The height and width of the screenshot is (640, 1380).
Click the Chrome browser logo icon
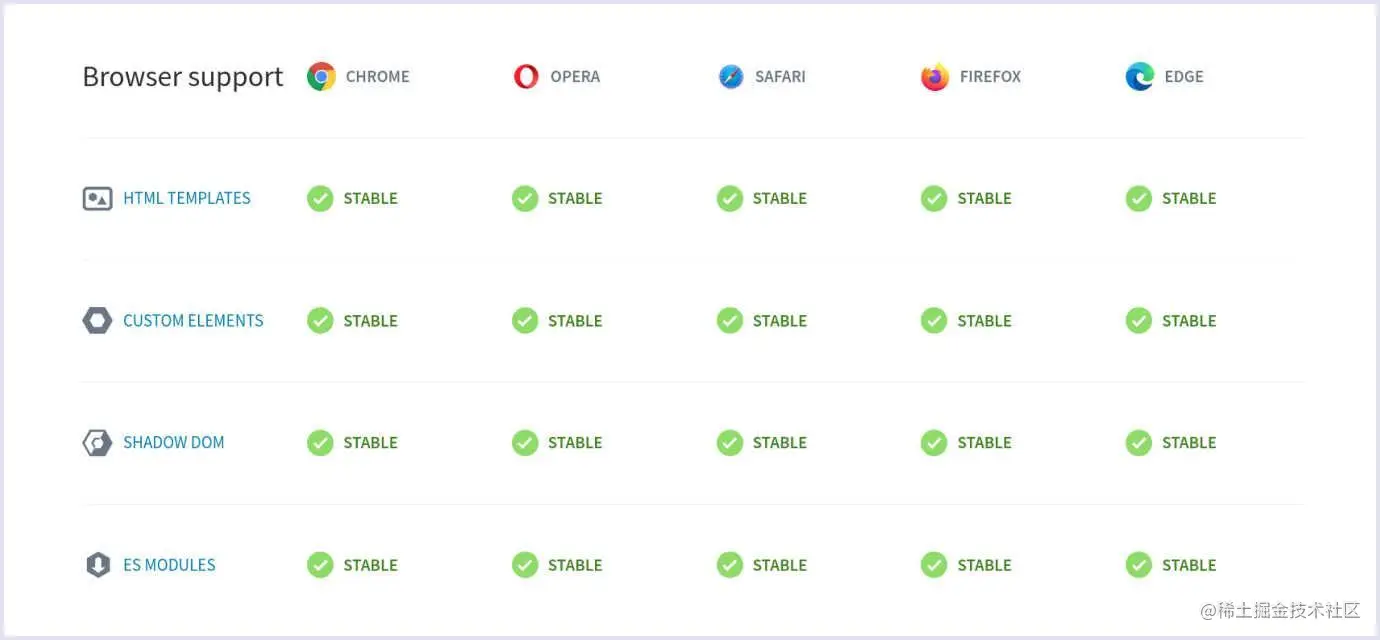pos(321,76)
